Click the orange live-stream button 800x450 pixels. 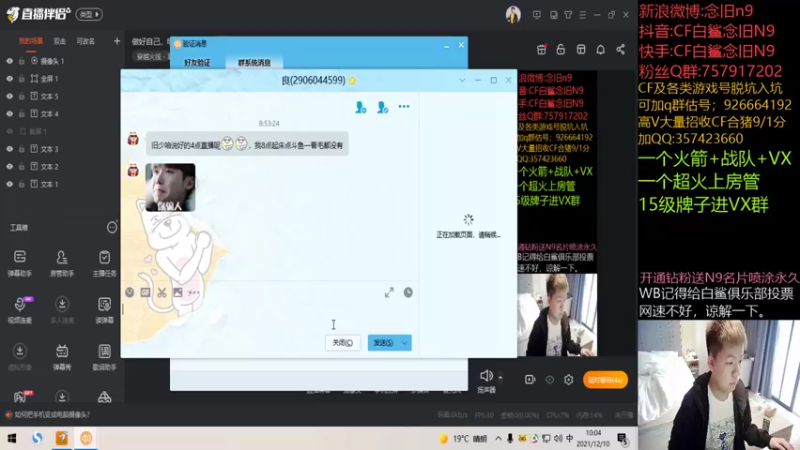click(x=605, y=380)
